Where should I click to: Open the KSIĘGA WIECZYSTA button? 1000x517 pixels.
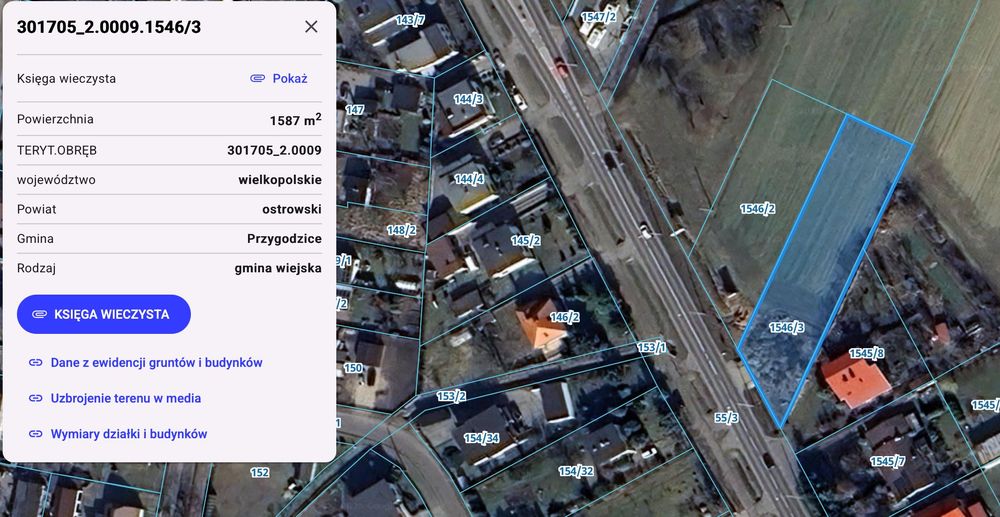[x=104, y=314]
